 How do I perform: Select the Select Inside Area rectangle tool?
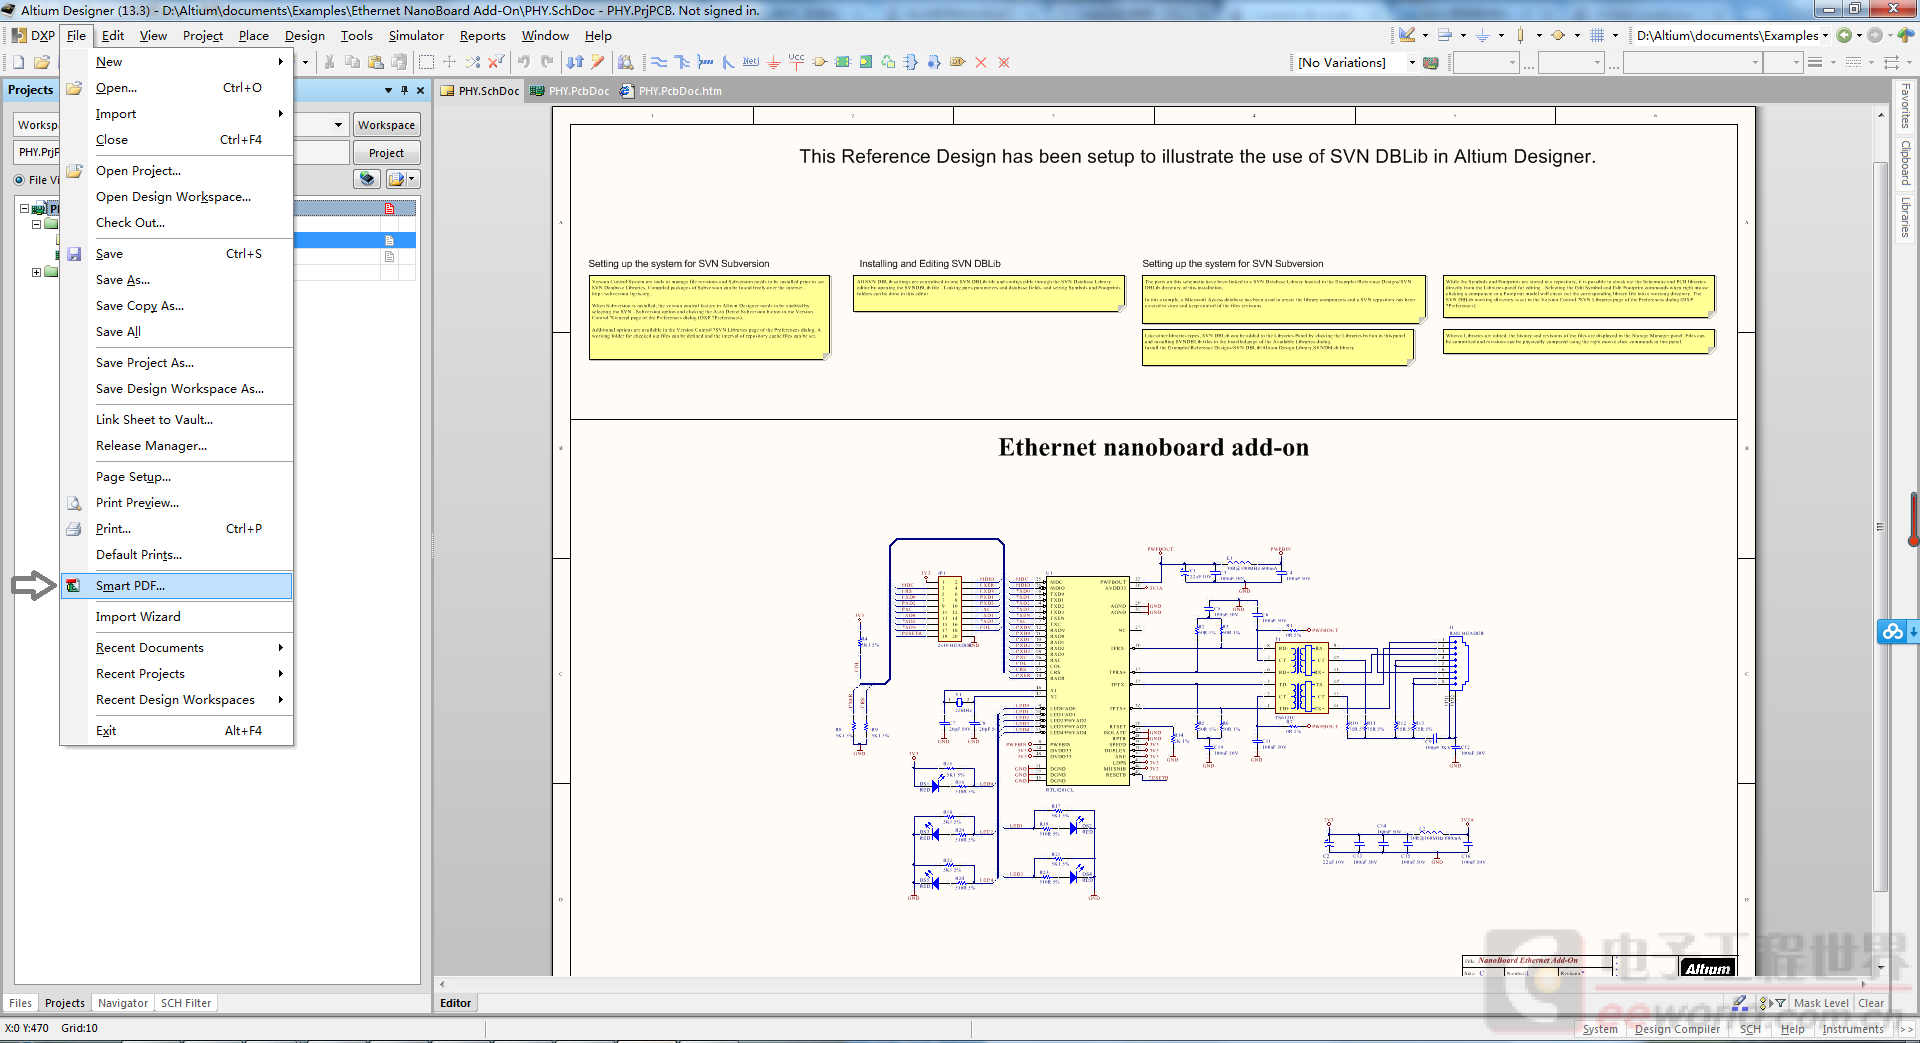426,62
